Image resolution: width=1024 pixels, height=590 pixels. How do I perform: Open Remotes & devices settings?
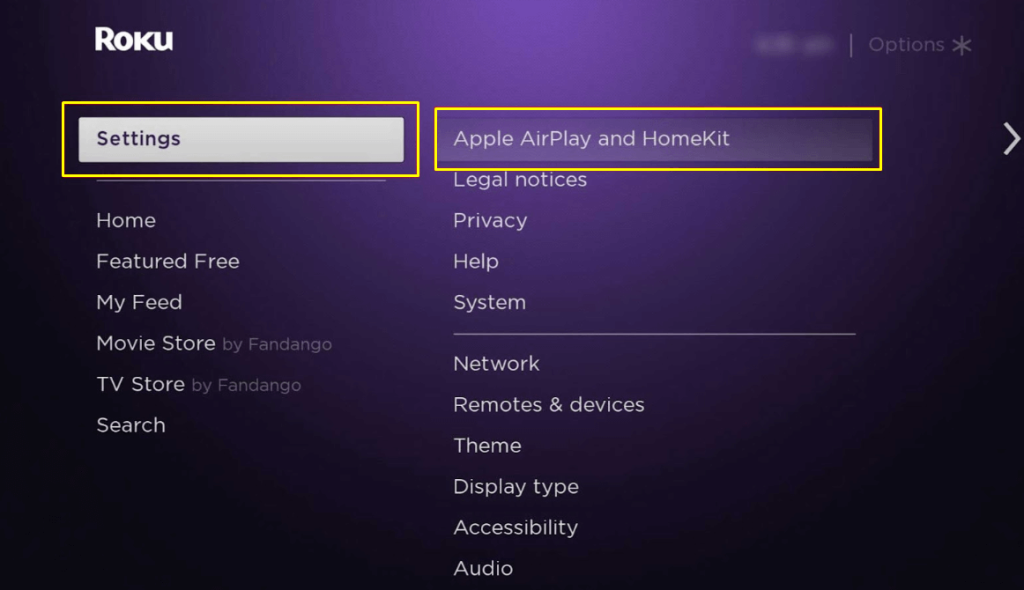click(549, 405)
